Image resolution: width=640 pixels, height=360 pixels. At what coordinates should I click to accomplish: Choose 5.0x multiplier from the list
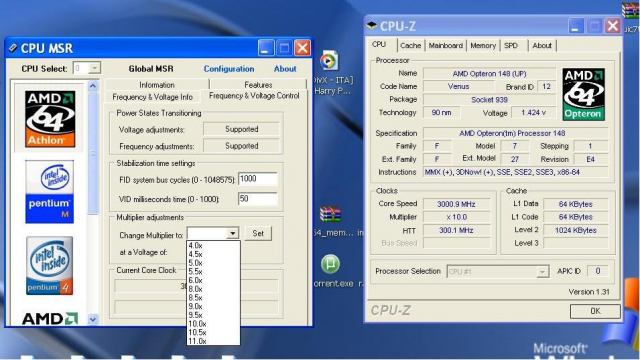coord(213,263)
